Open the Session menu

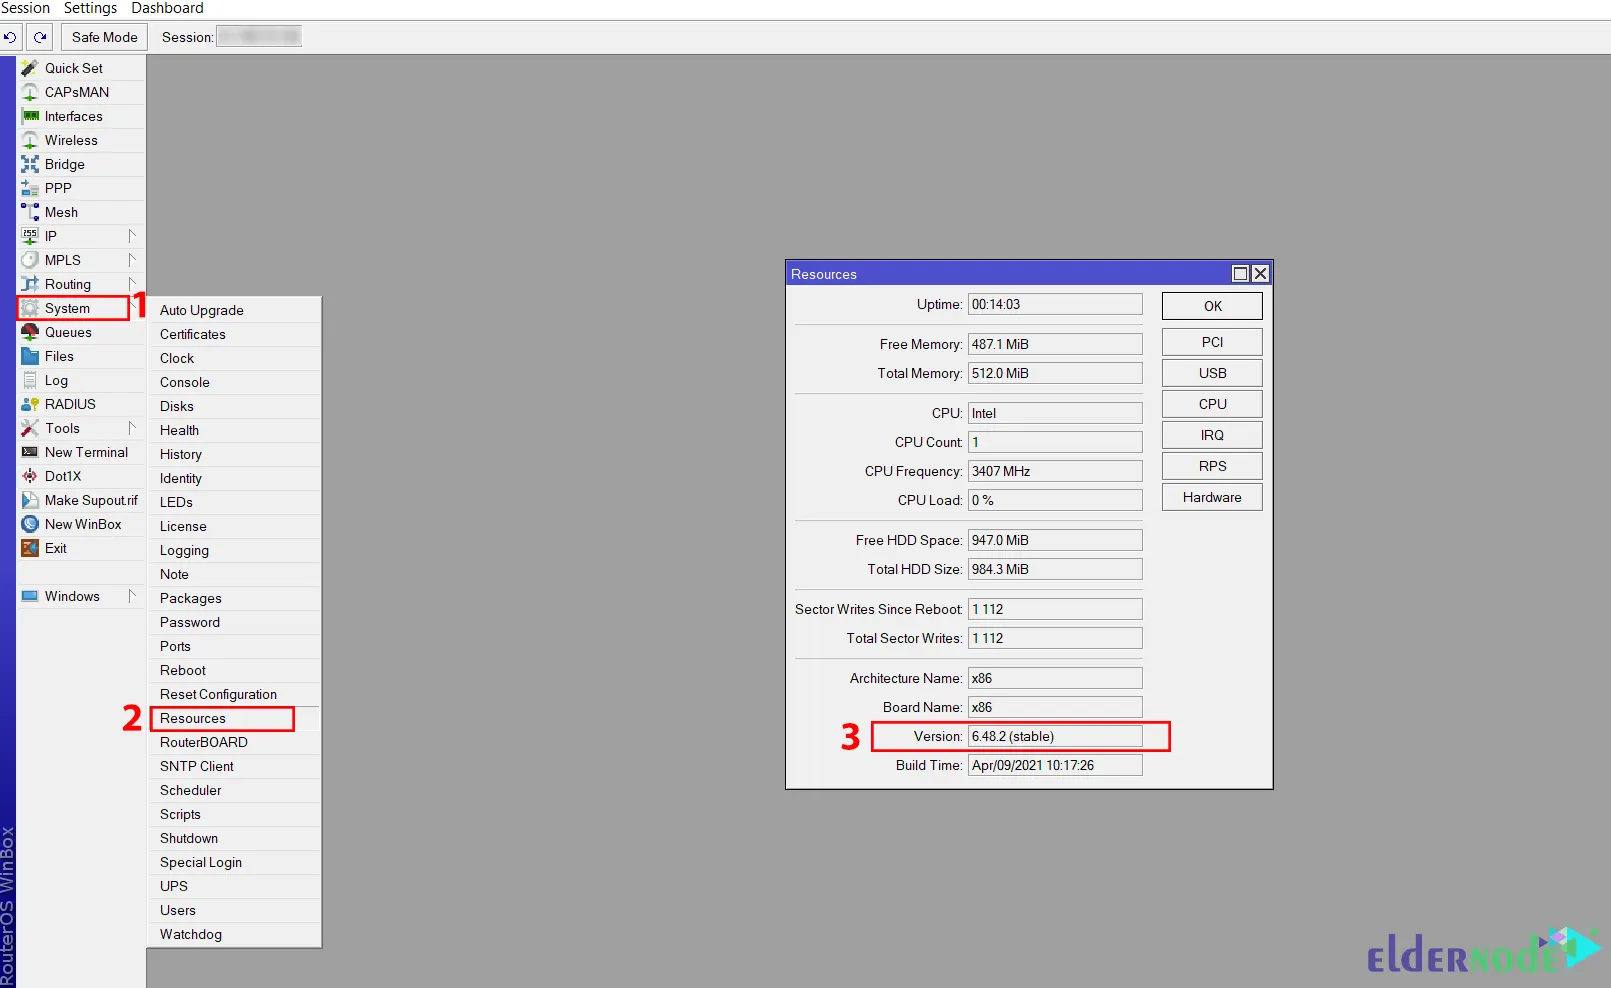point(26,8)
